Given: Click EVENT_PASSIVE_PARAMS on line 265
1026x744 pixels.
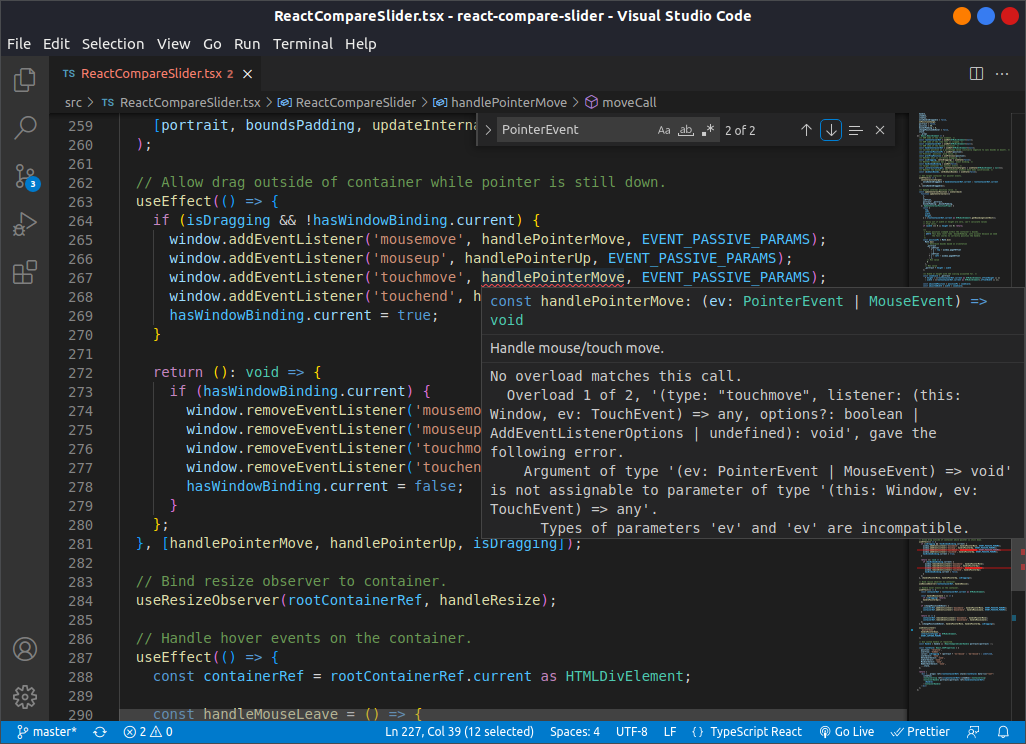Looking at the screenshot, I should coord(726,239).
